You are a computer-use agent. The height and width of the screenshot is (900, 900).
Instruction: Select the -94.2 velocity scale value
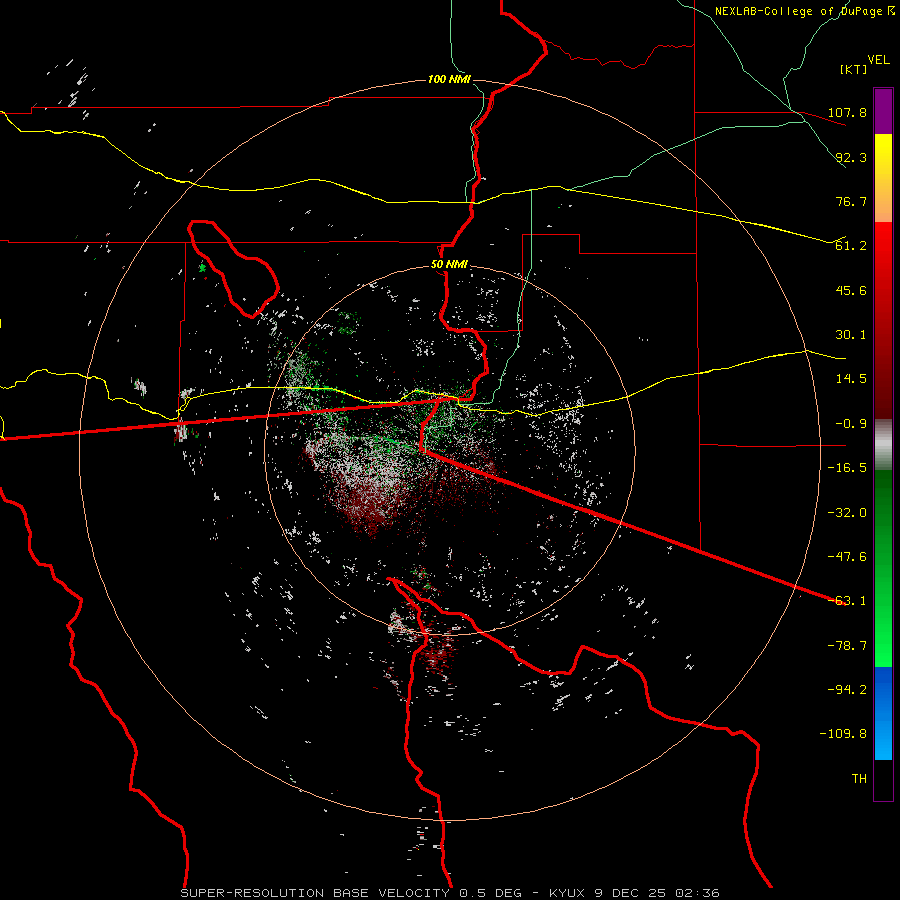[847, 690]
